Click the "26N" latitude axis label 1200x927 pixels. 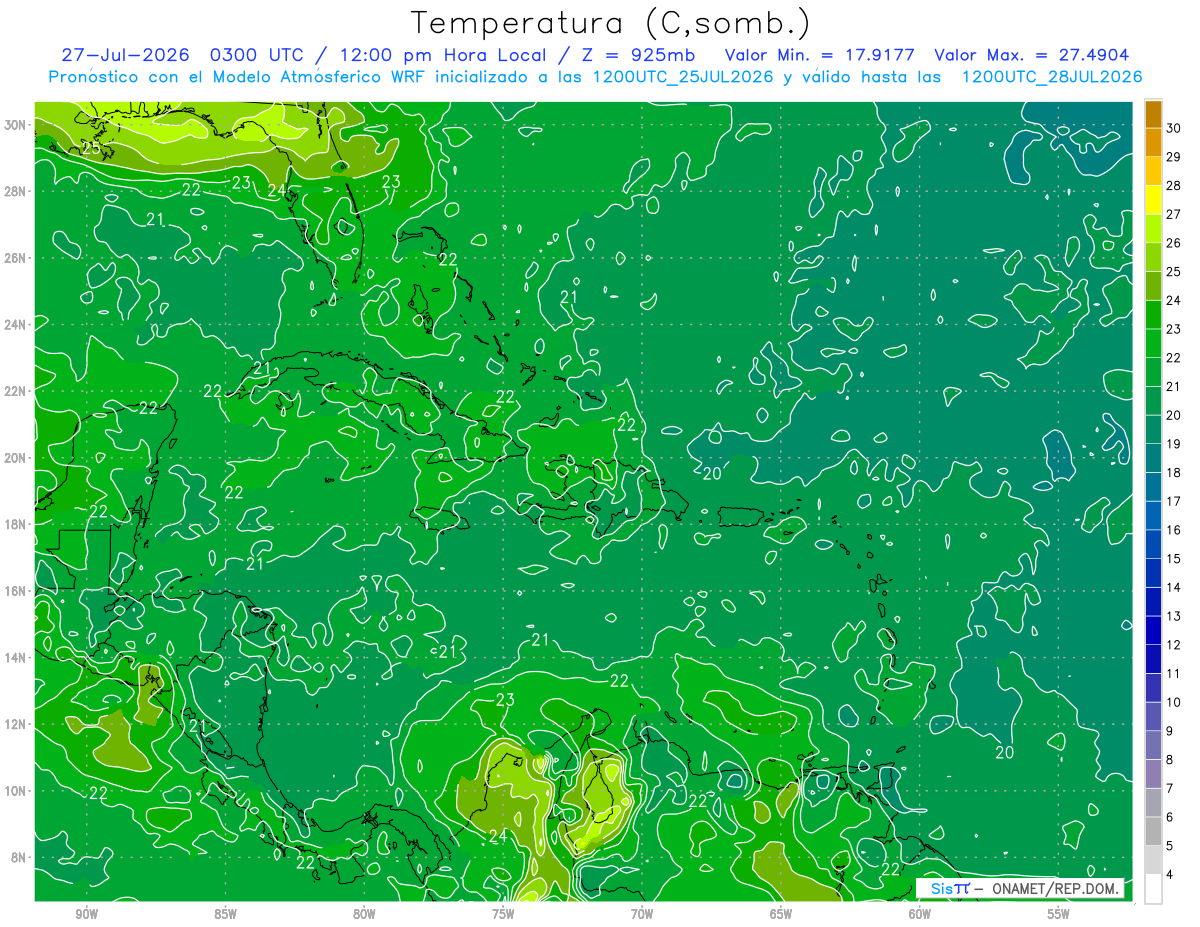tap(16, 258)
